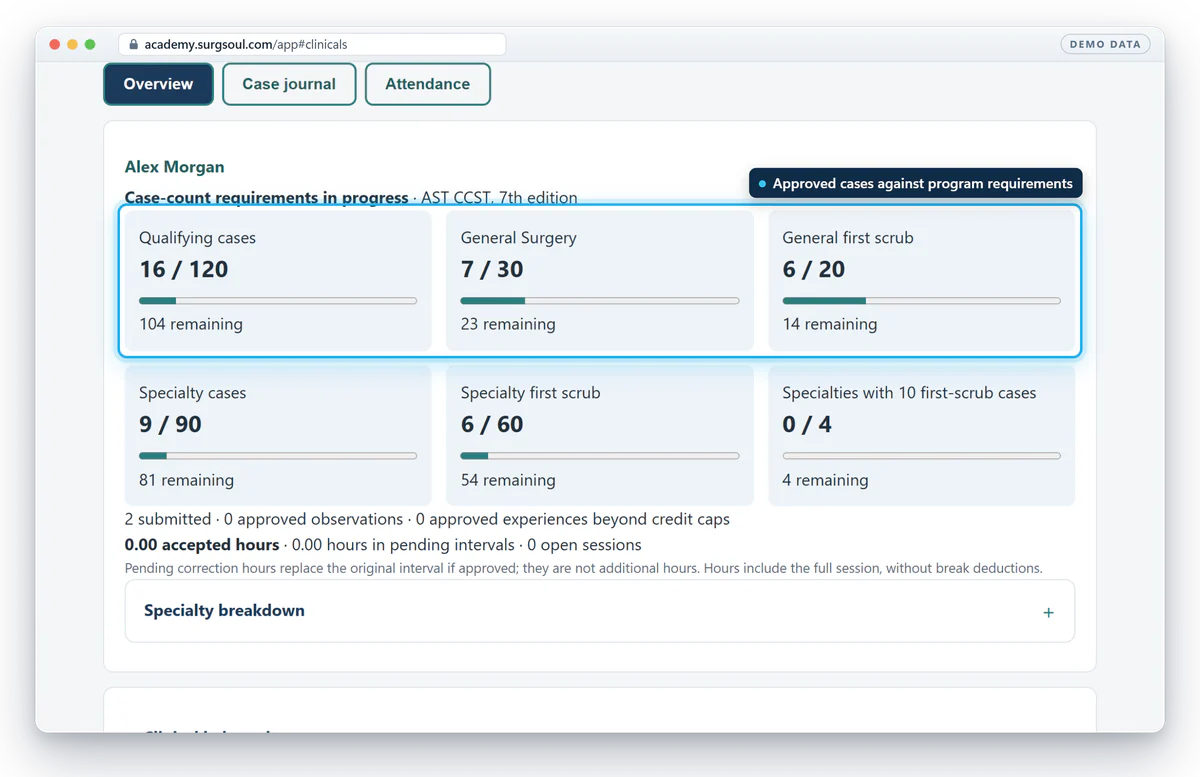Click "Specialties with 10 first-scrub cases" title

coord(909,393)
